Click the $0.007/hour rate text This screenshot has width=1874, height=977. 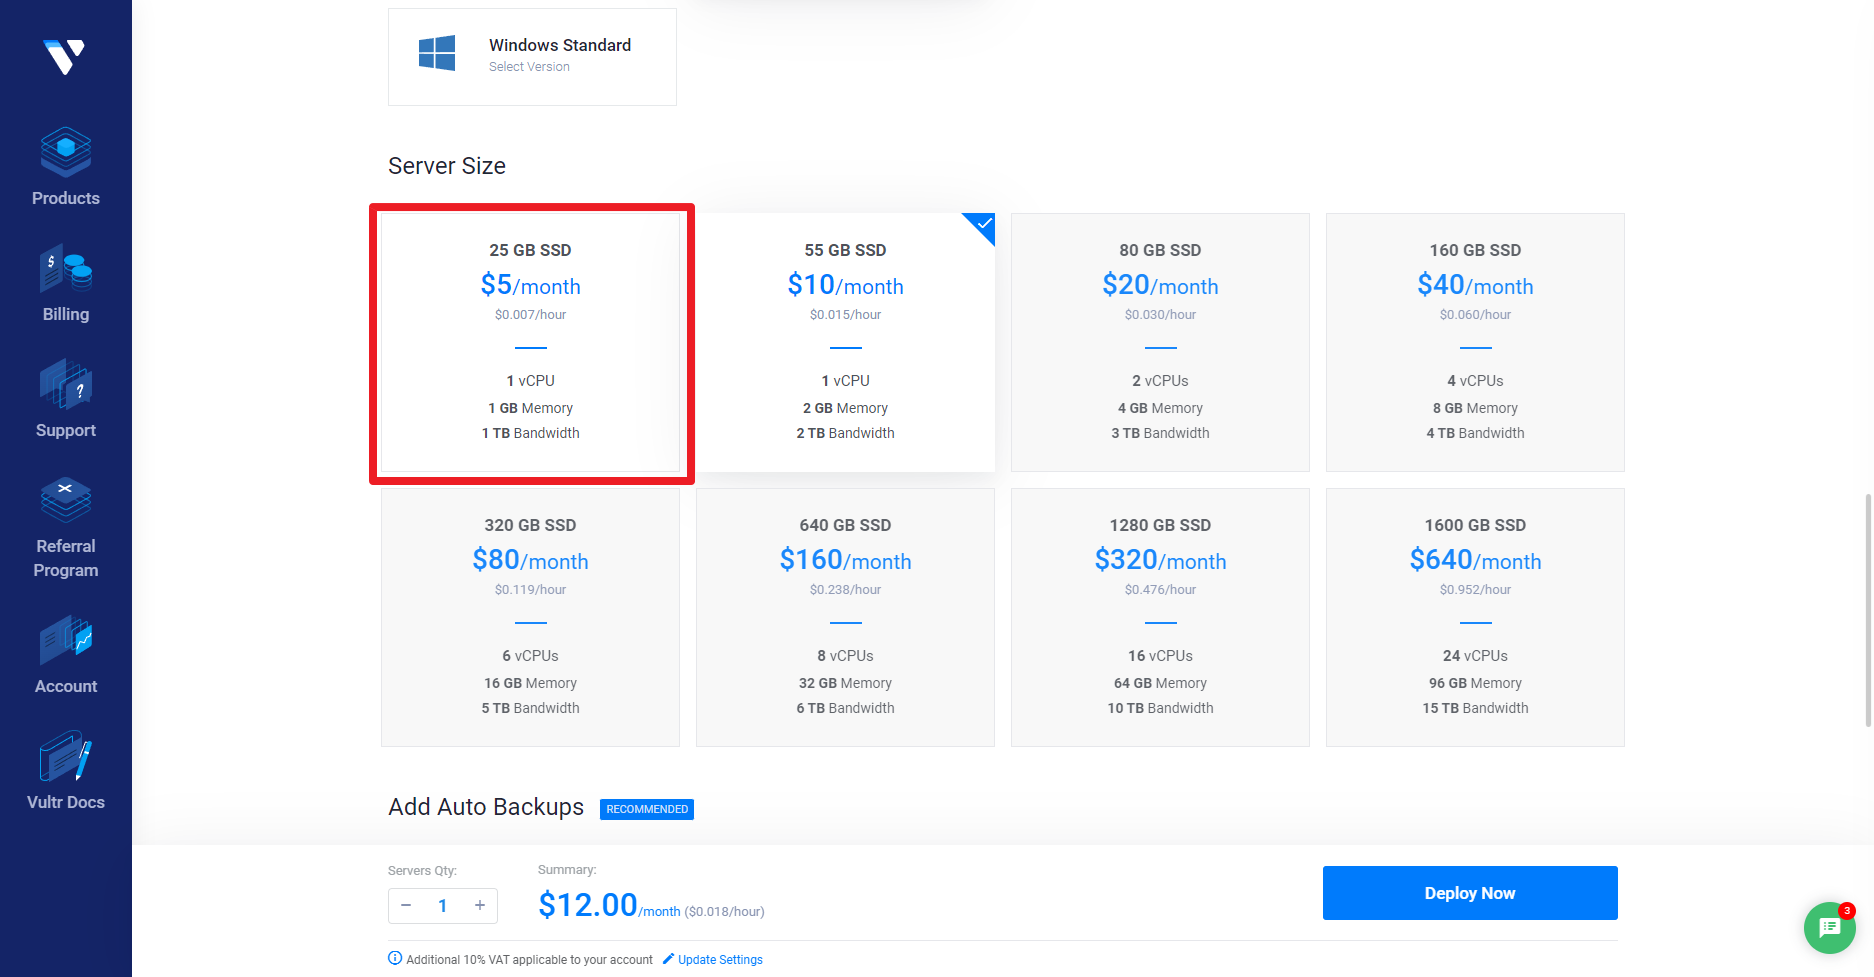tap(530, 315)
